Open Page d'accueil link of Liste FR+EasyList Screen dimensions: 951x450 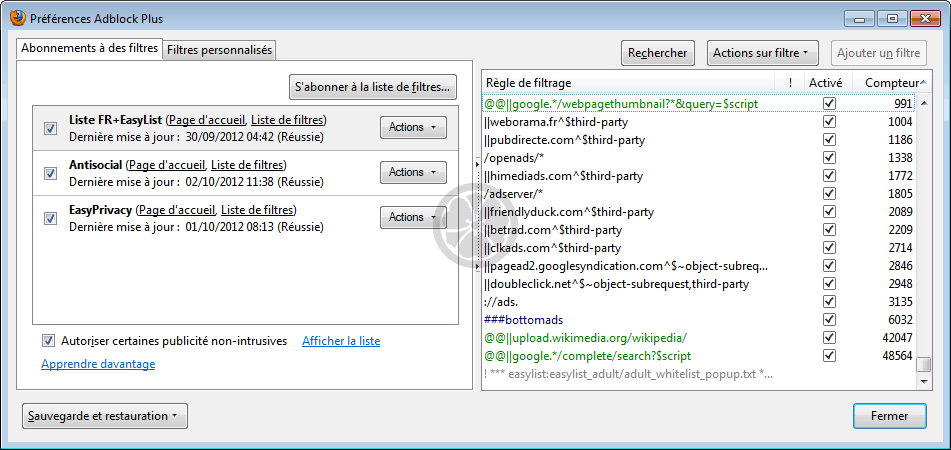click(x=207, y=119)
